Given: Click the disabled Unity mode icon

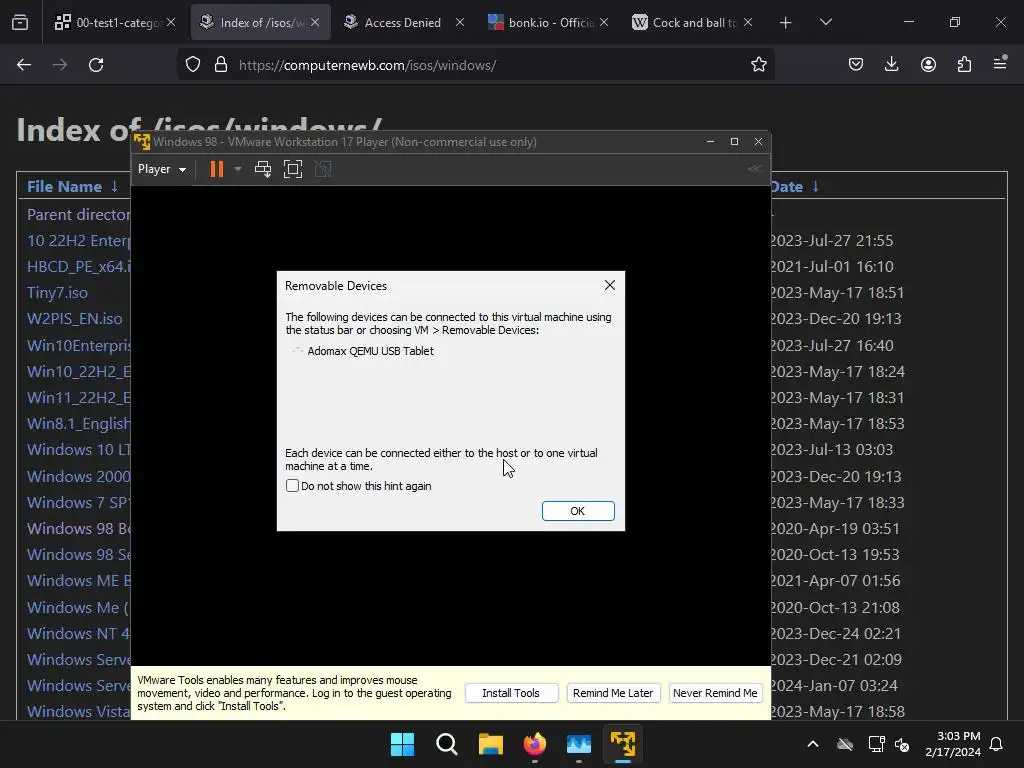Looking at the screenshot, I should (x=323, y=169).
